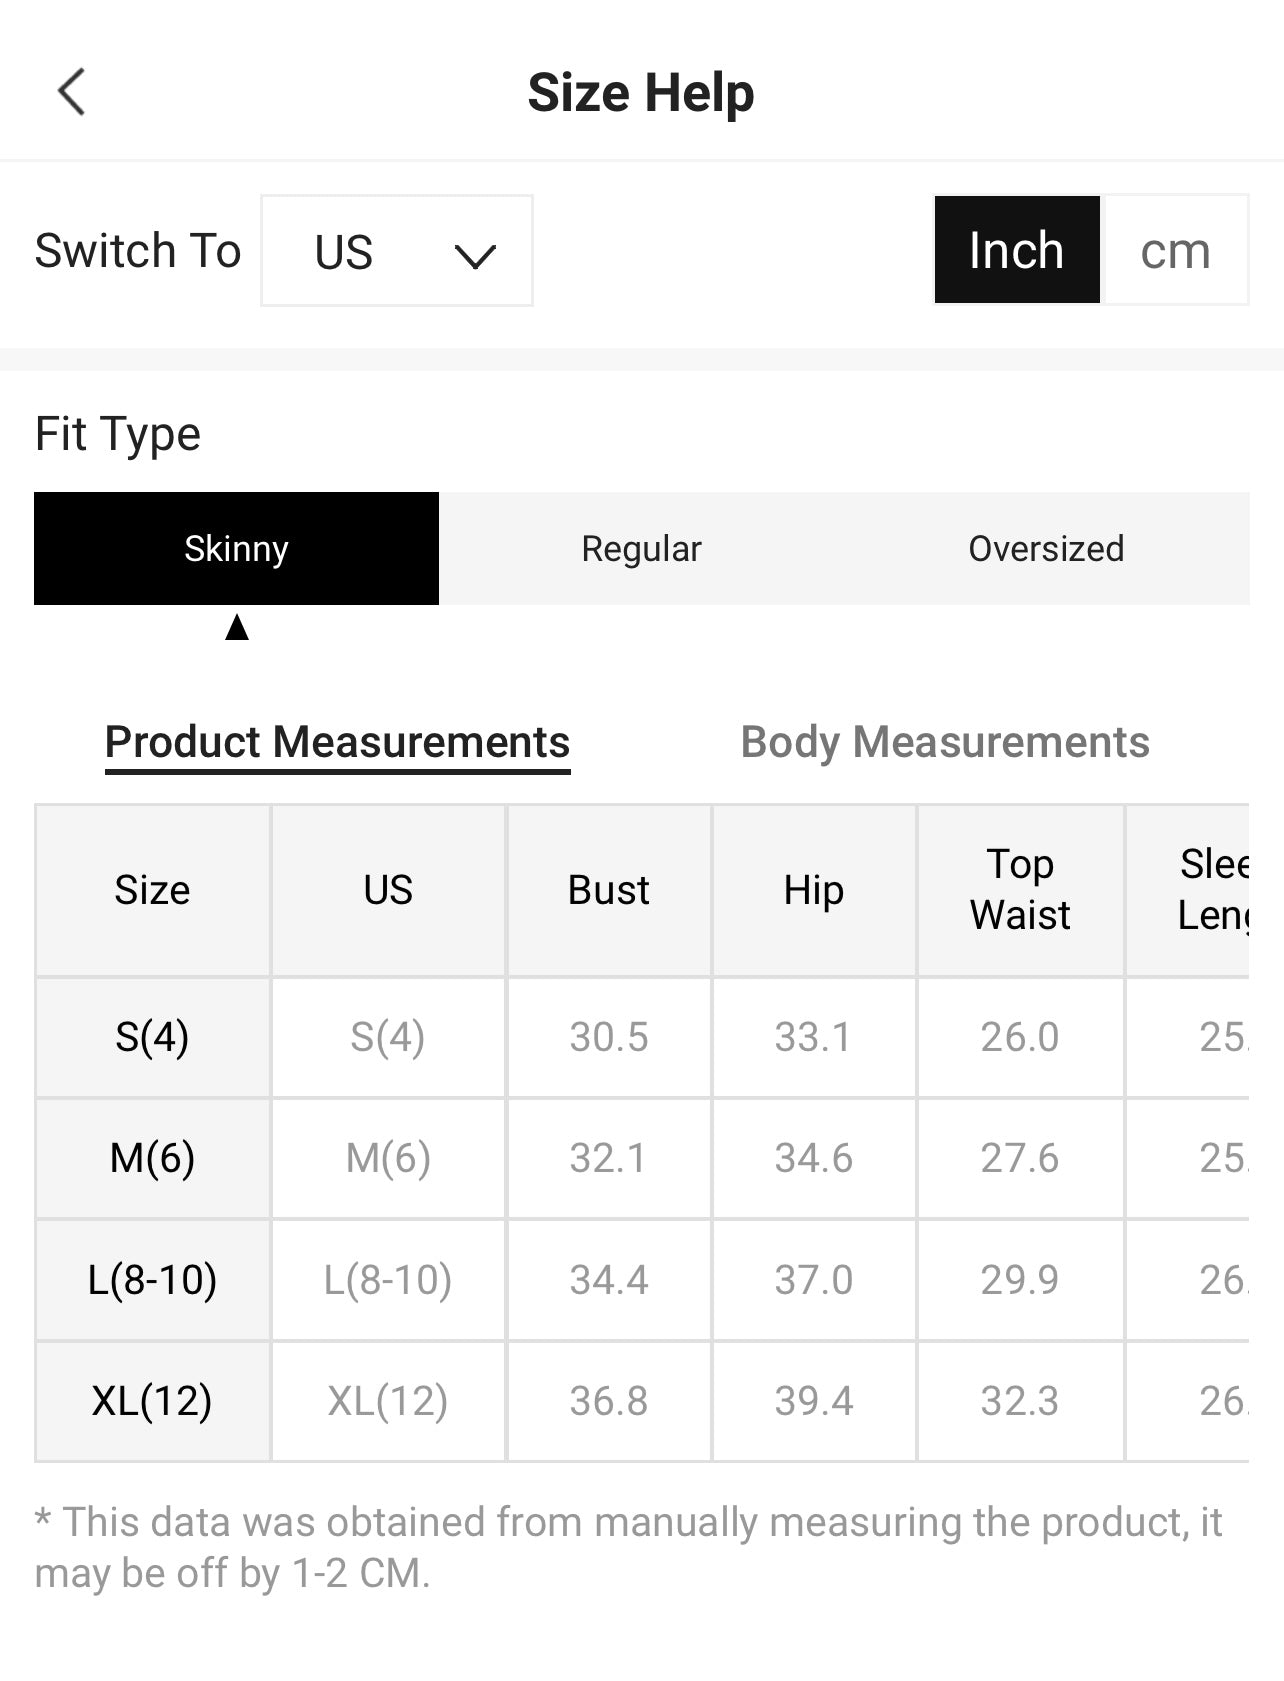This screenshot has height=1681, width=1284.
Task: Go back using the arrow icon
Action: click(x=72, y=92)
